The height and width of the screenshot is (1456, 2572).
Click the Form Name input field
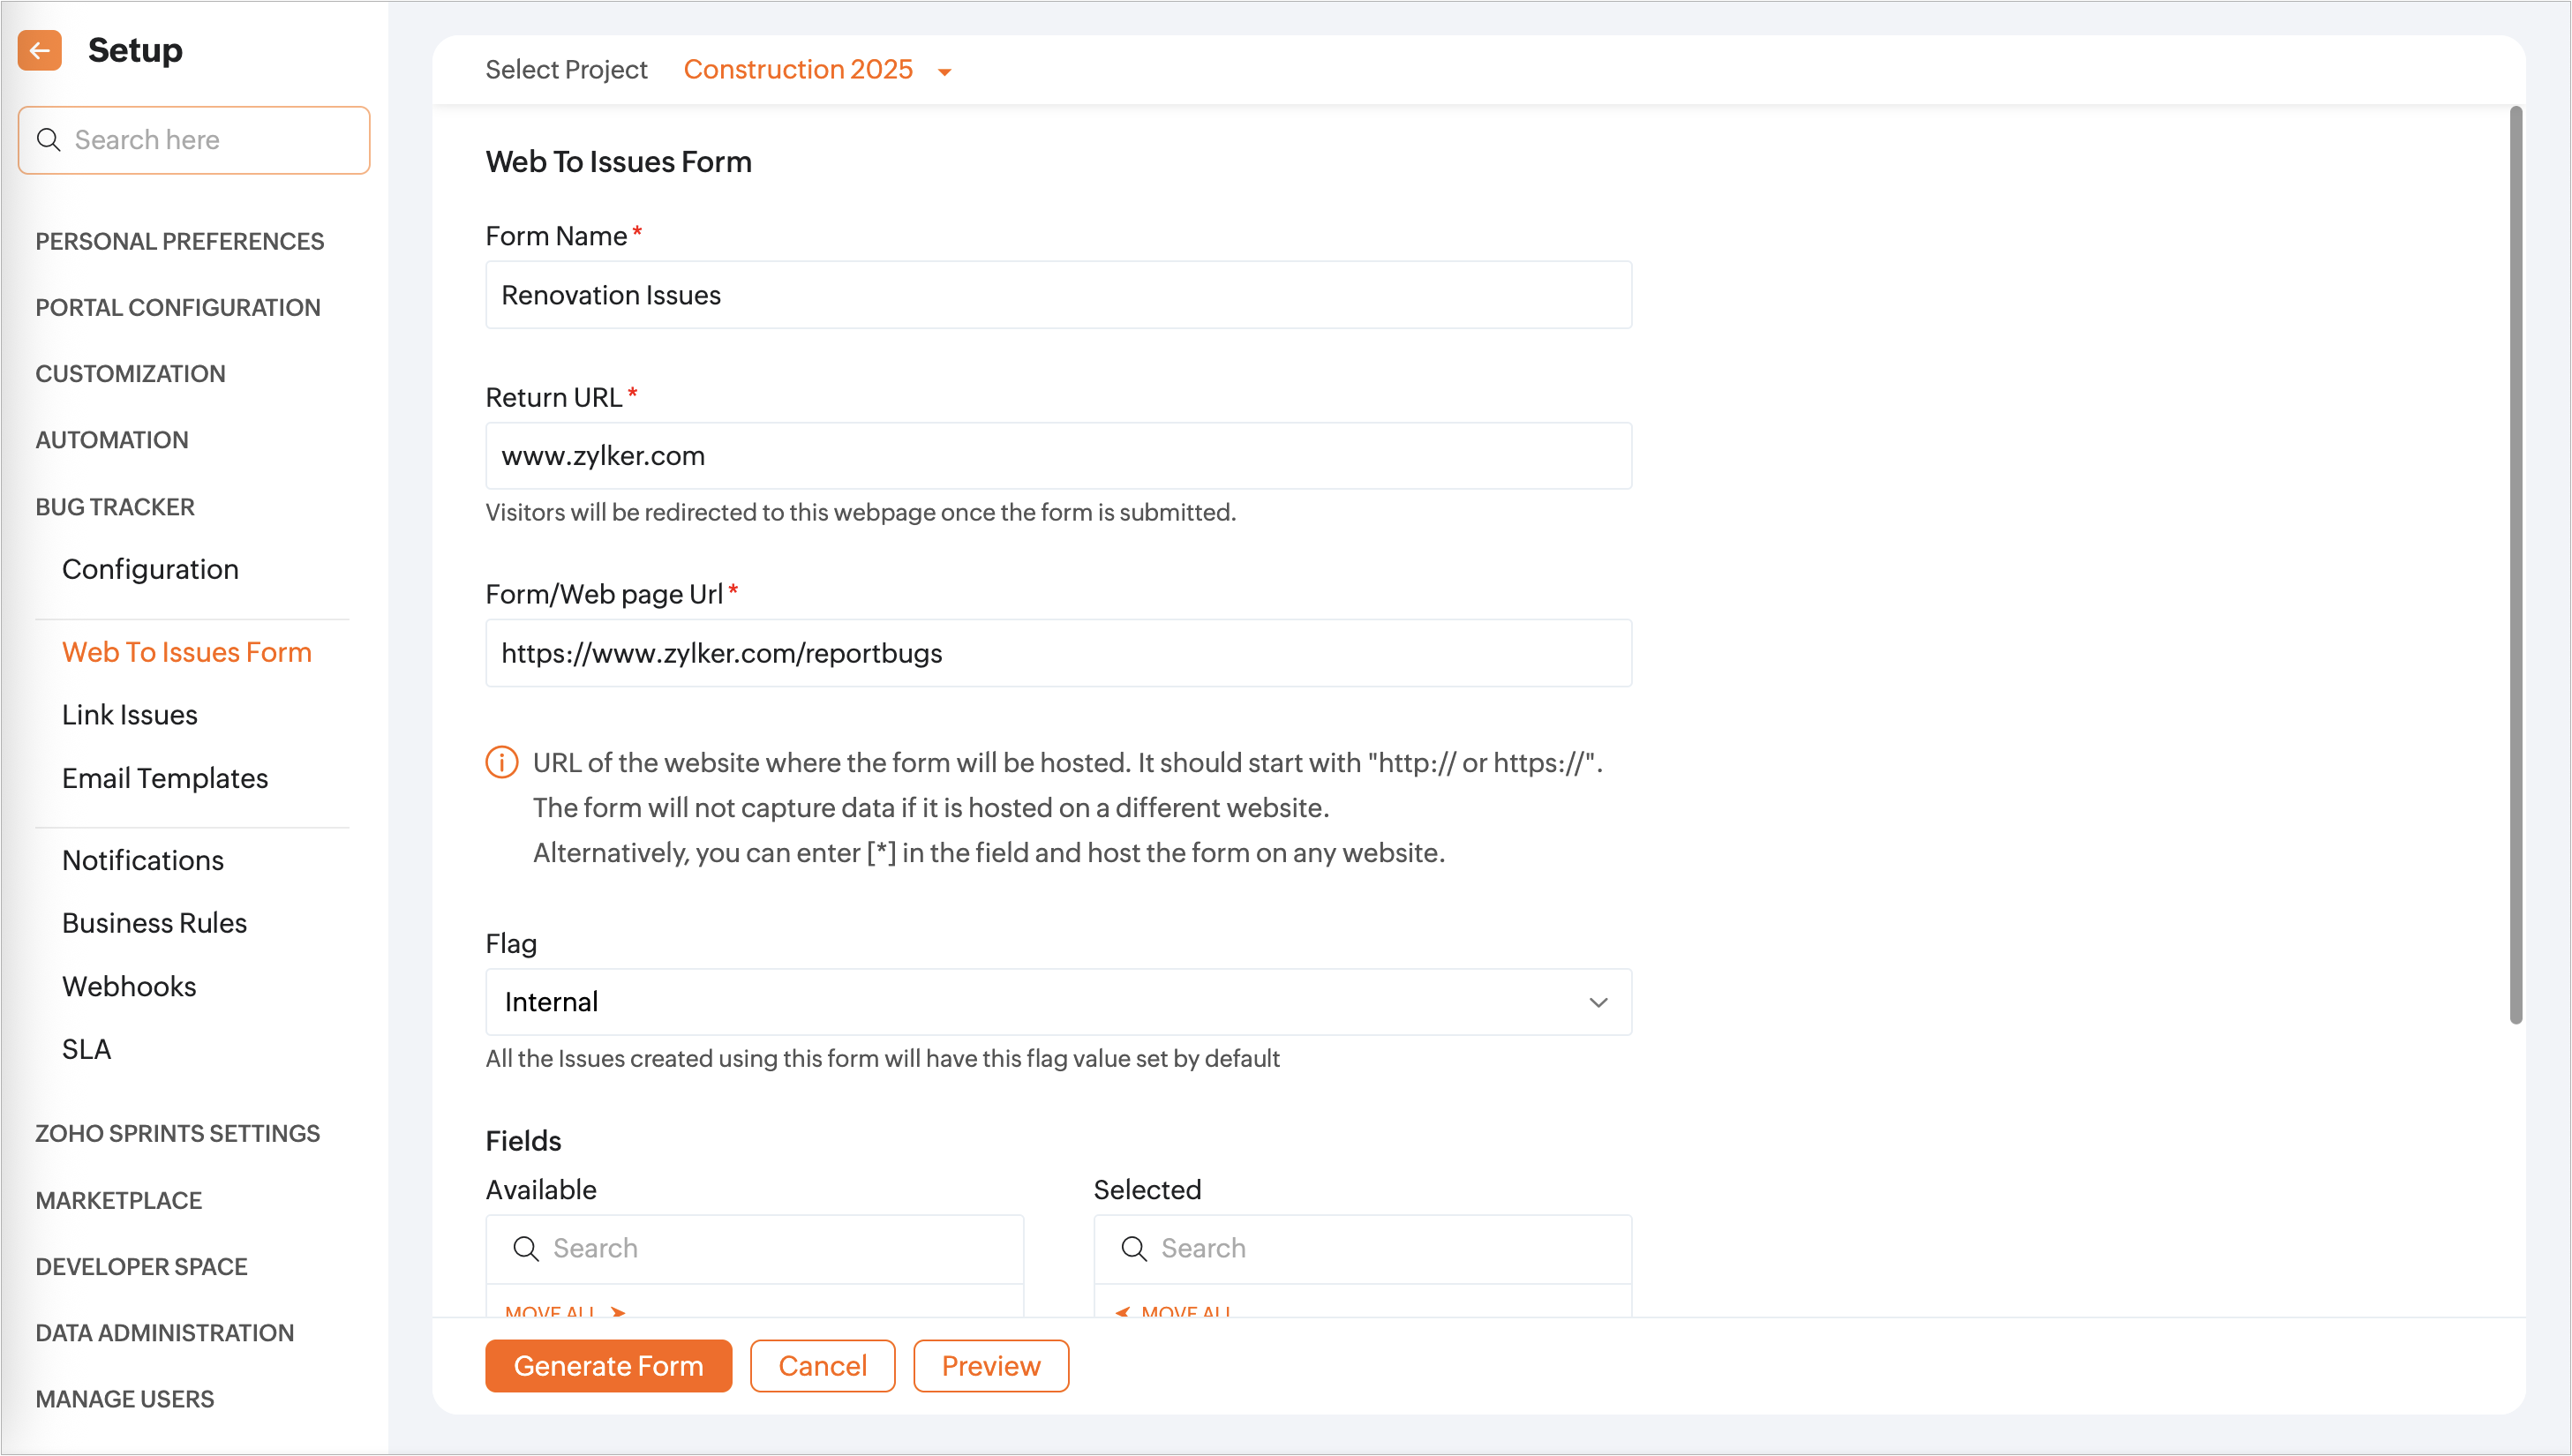point(1058,295)
